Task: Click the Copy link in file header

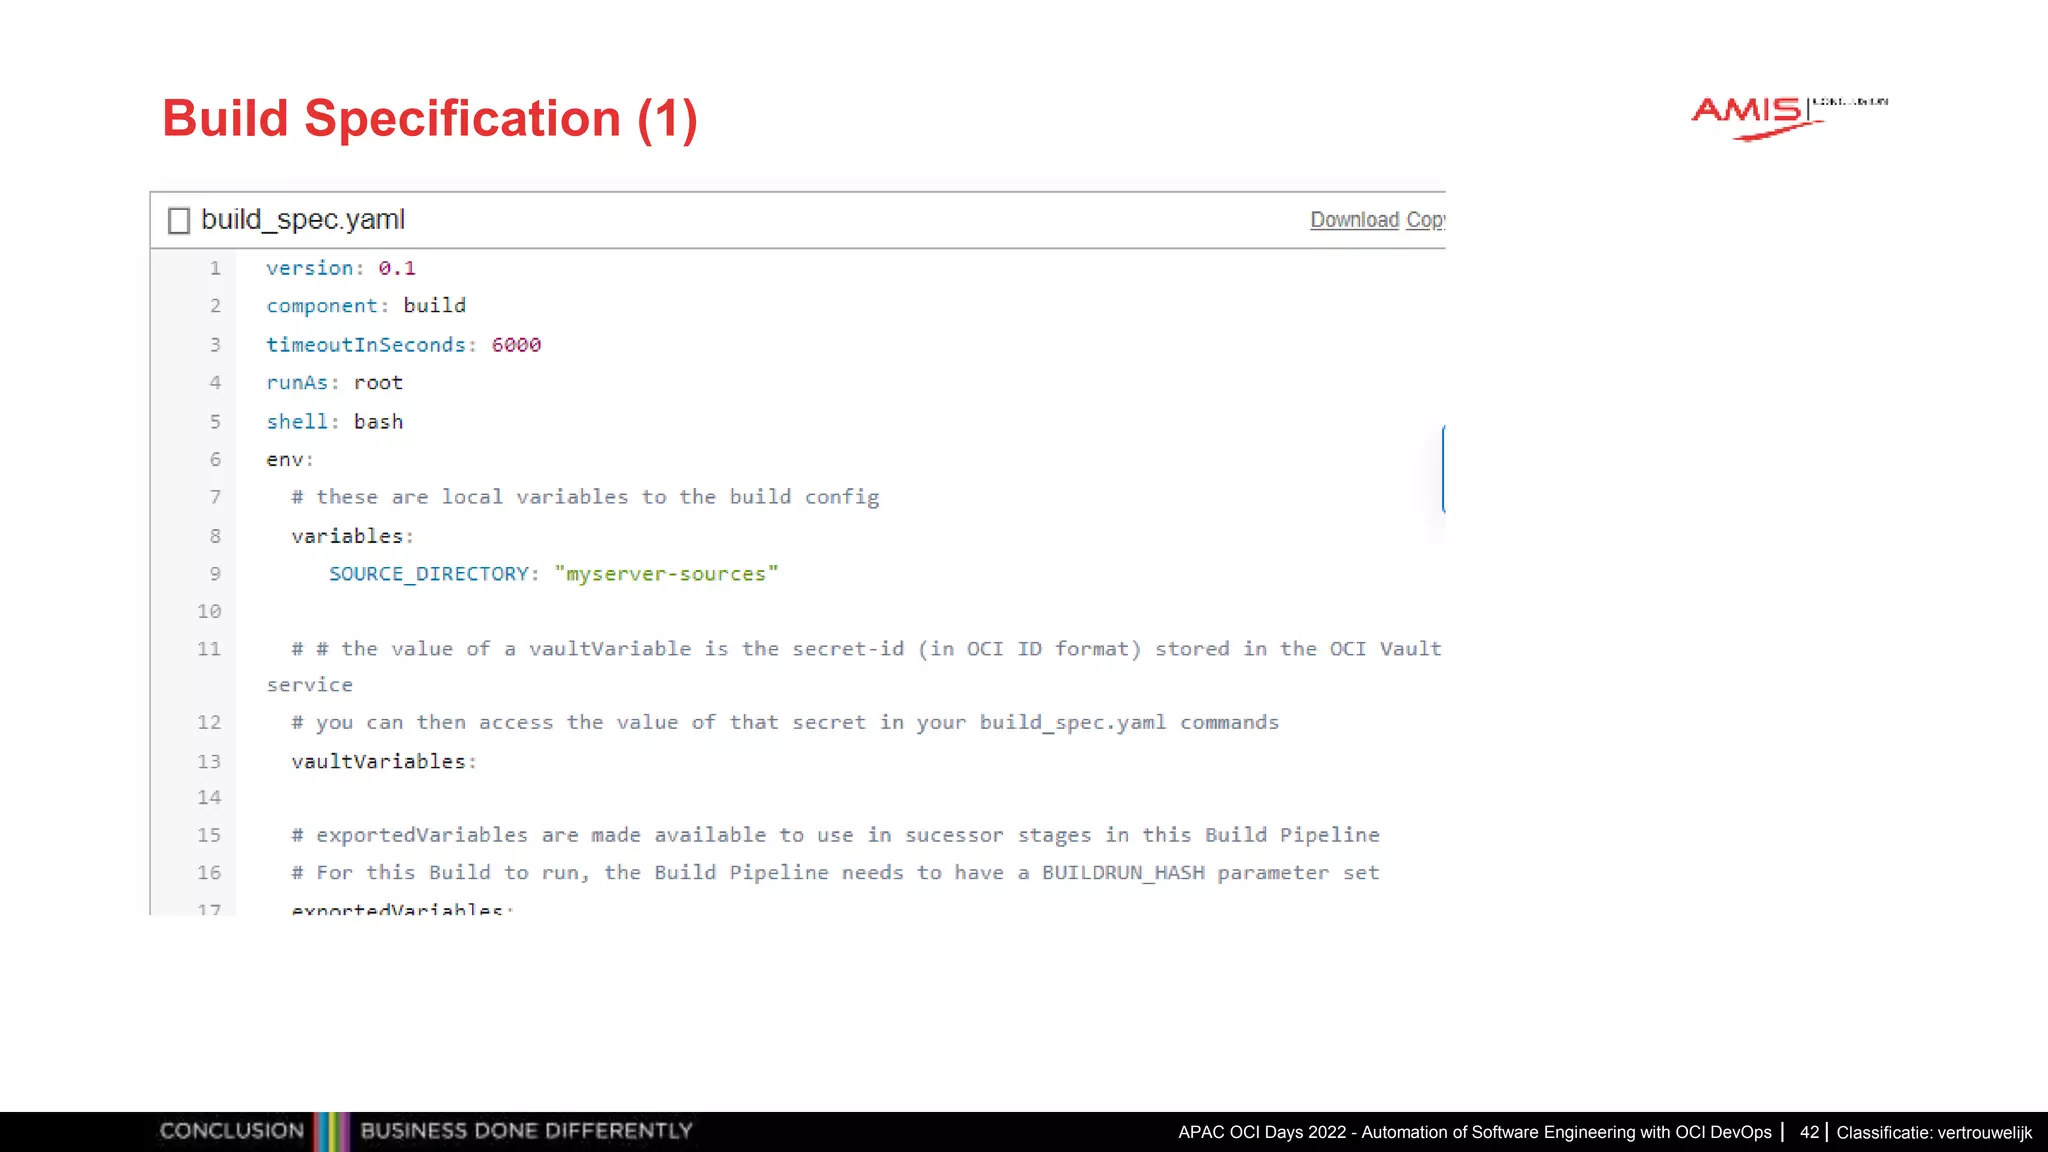Action: 1425,220
